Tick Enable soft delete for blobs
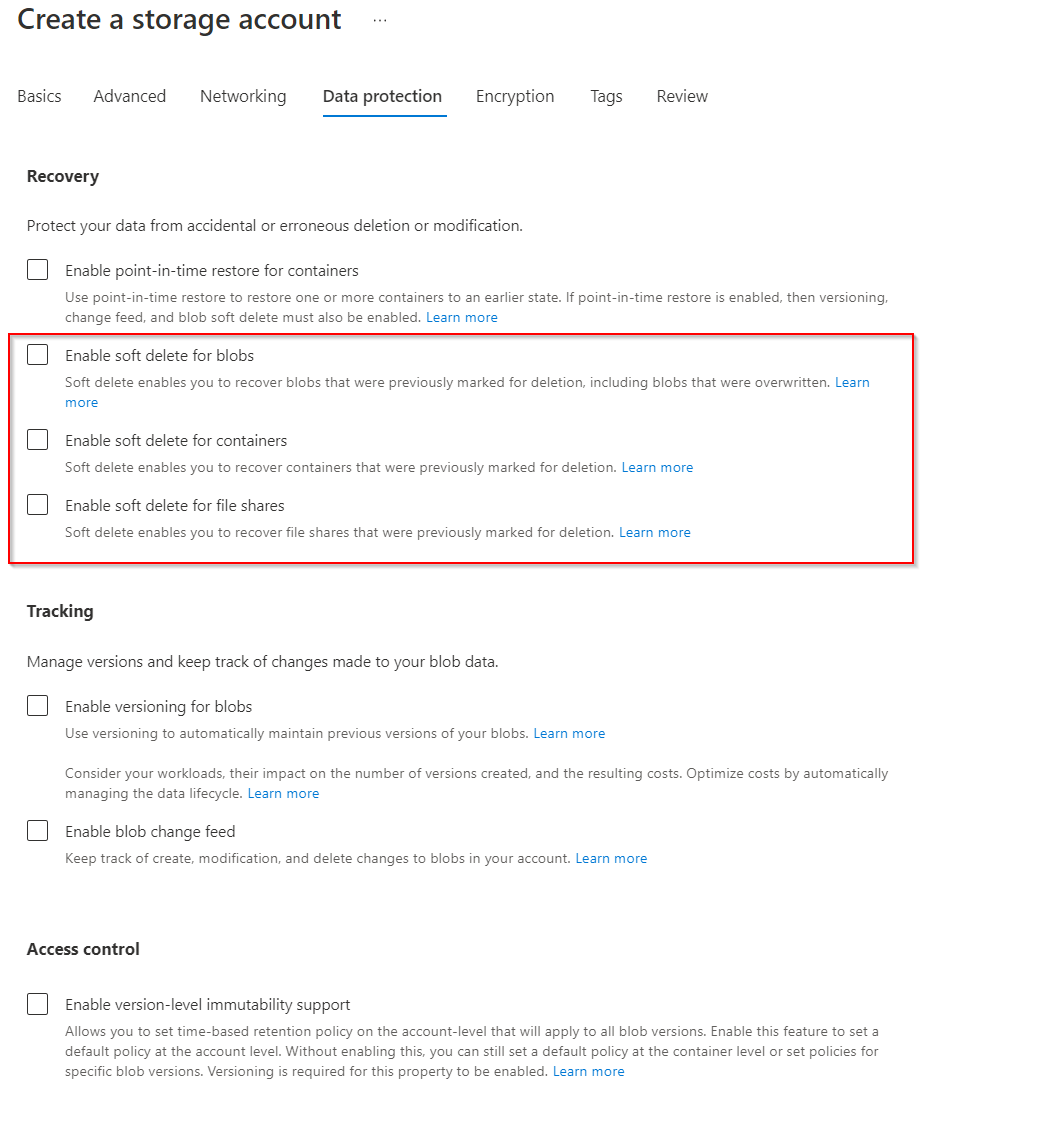Screen dimensions: 1046x1122 (38, 355)
